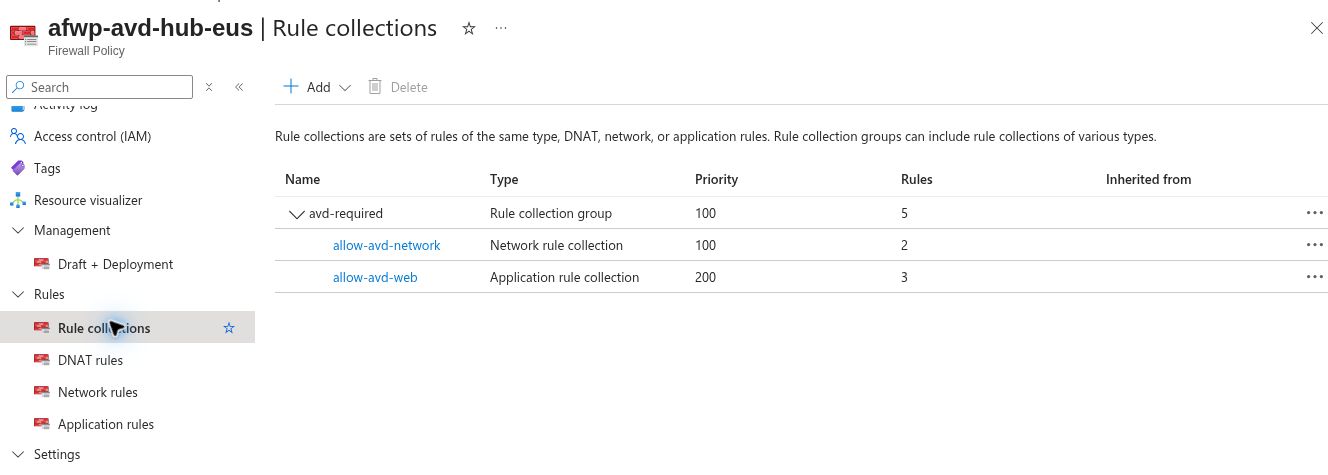Image resolution: width=1328 pixels, height=475 pixels.
Task: Toggle favorite star on Rule collections item
Action: (x=229, y=328)
